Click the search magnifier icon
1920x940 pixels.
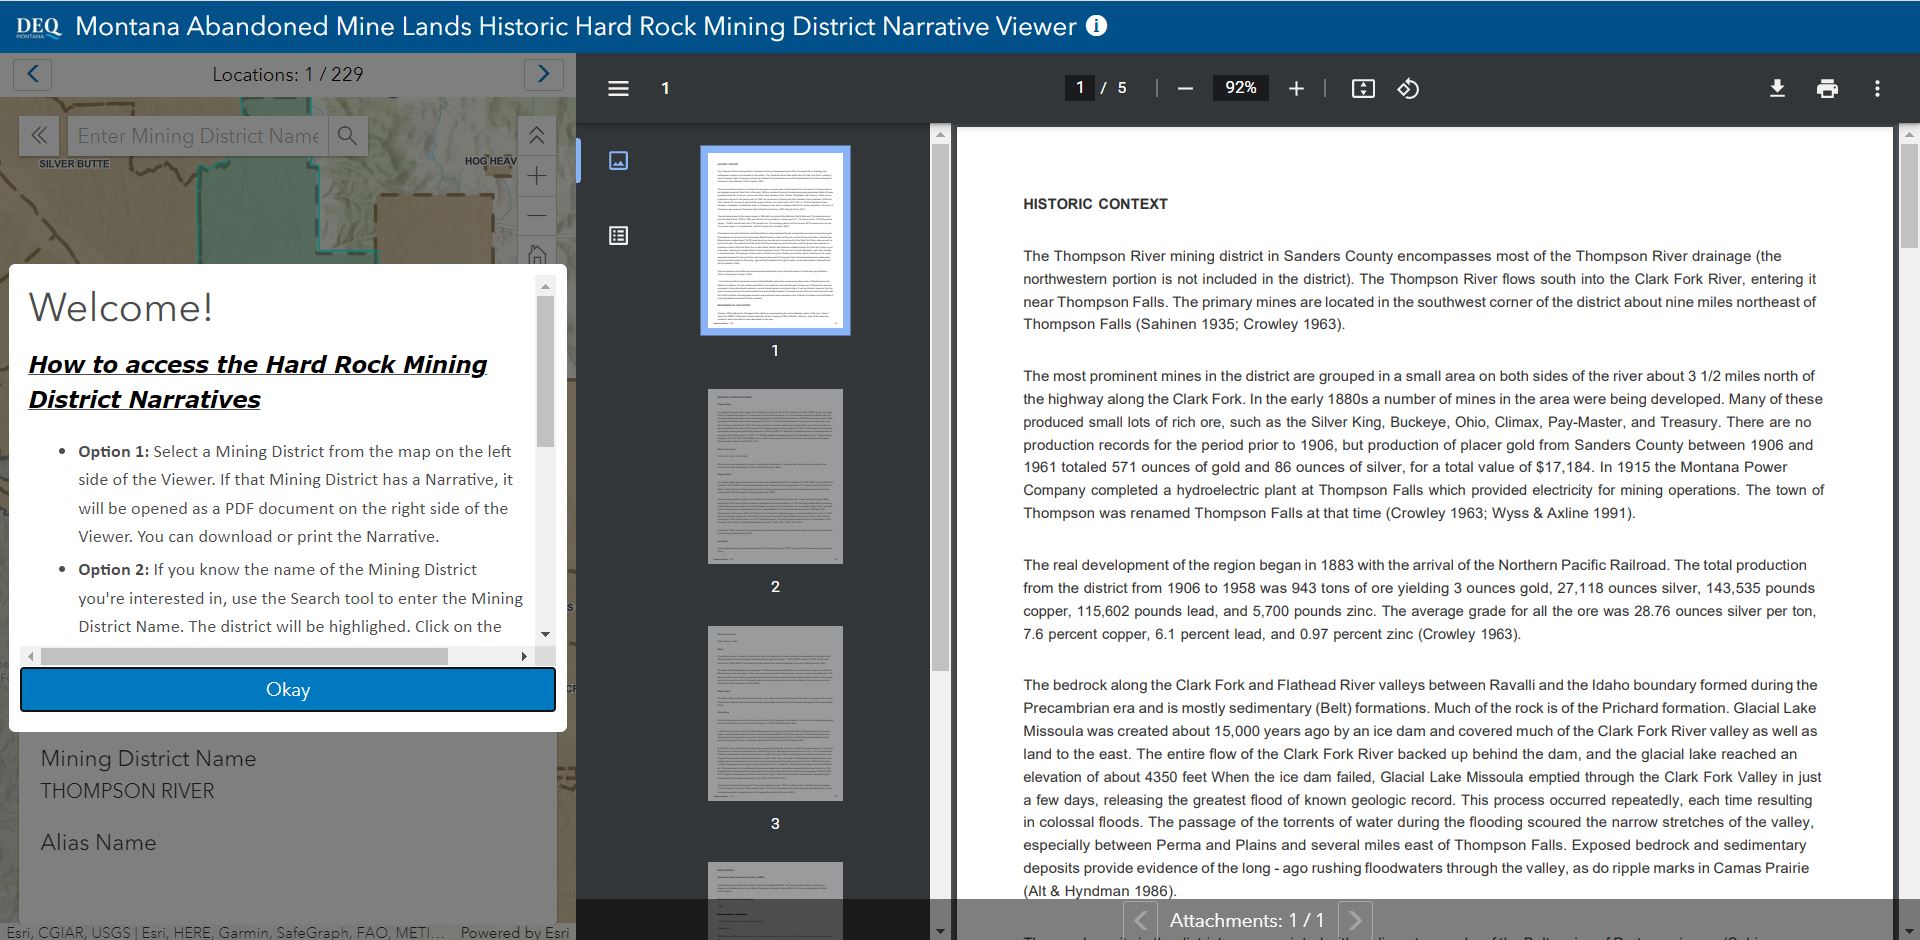[347, 135]
